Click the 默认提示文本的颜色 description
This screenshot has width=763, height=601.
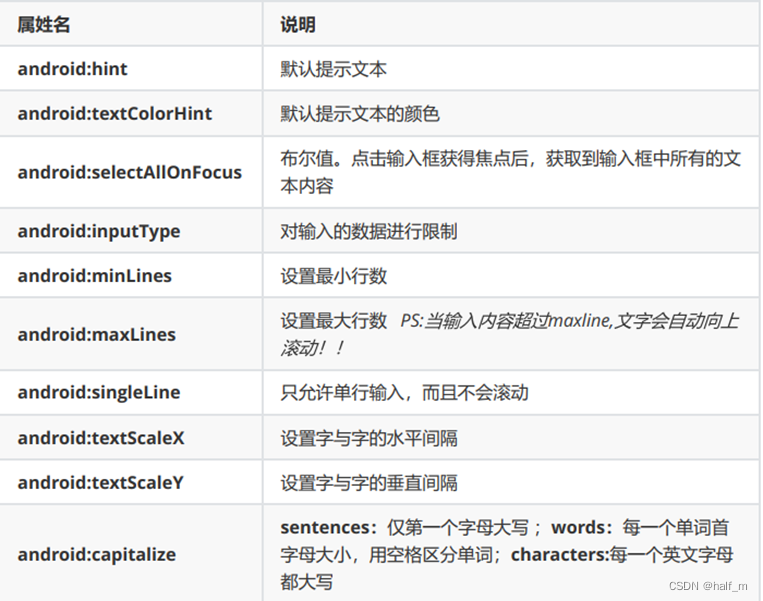[x=360, y=114]
